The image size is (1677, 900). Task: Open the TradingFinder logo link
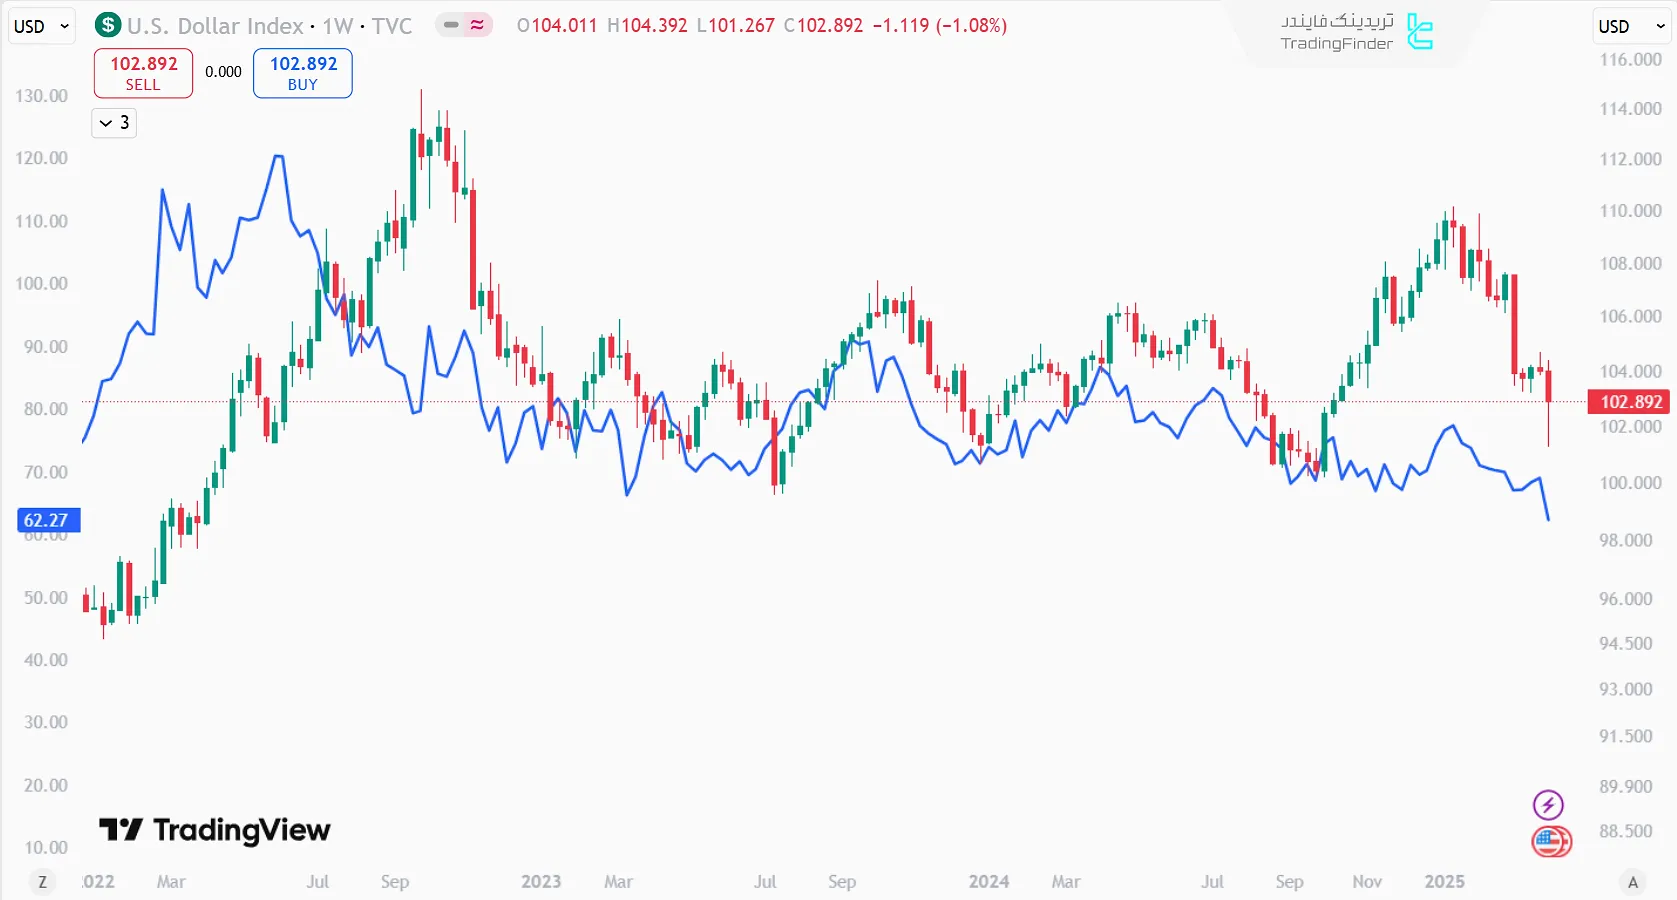click(1357, 32)
